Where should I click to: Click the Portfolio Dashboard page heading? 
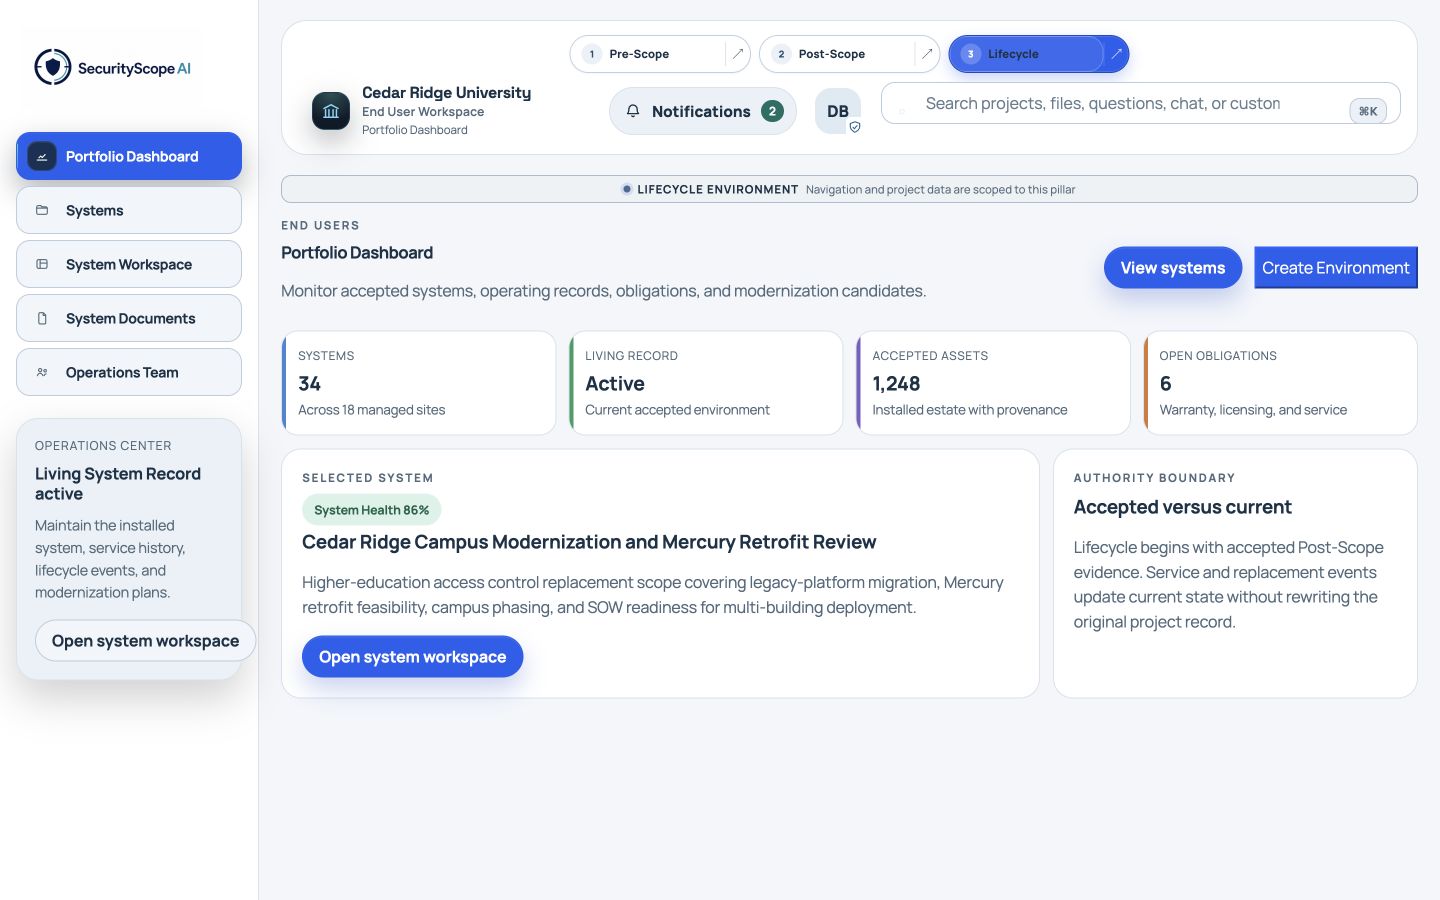(357, 253)
